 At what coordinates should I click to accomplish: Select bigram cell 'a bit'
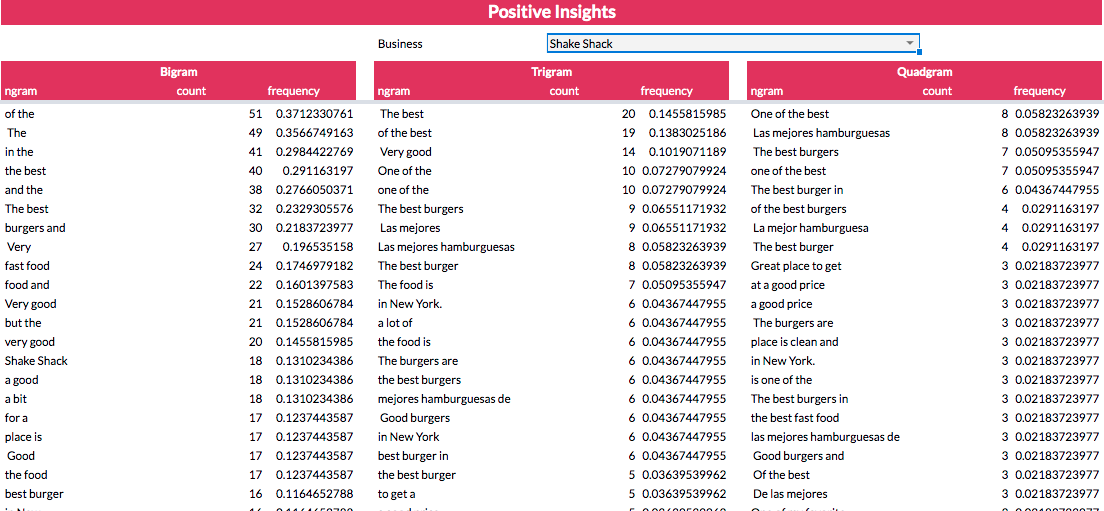point(15,399)
